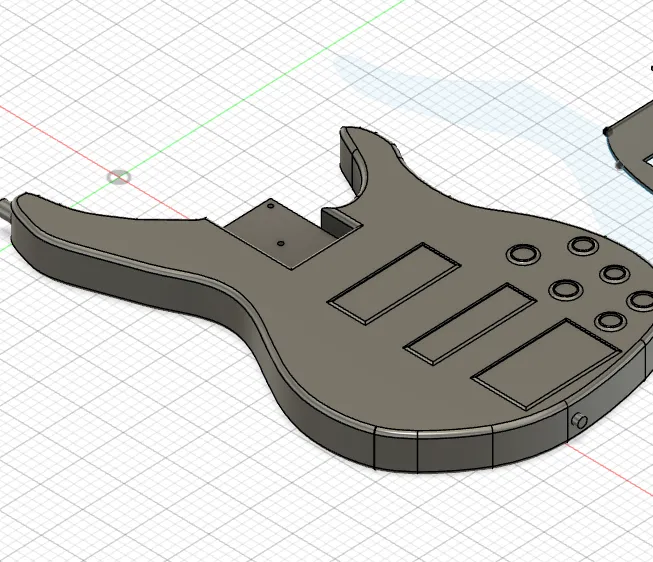The image size is (653, 562).
Task: Pick the screw hole in neck pocket's center
Action: click(281, 243)
